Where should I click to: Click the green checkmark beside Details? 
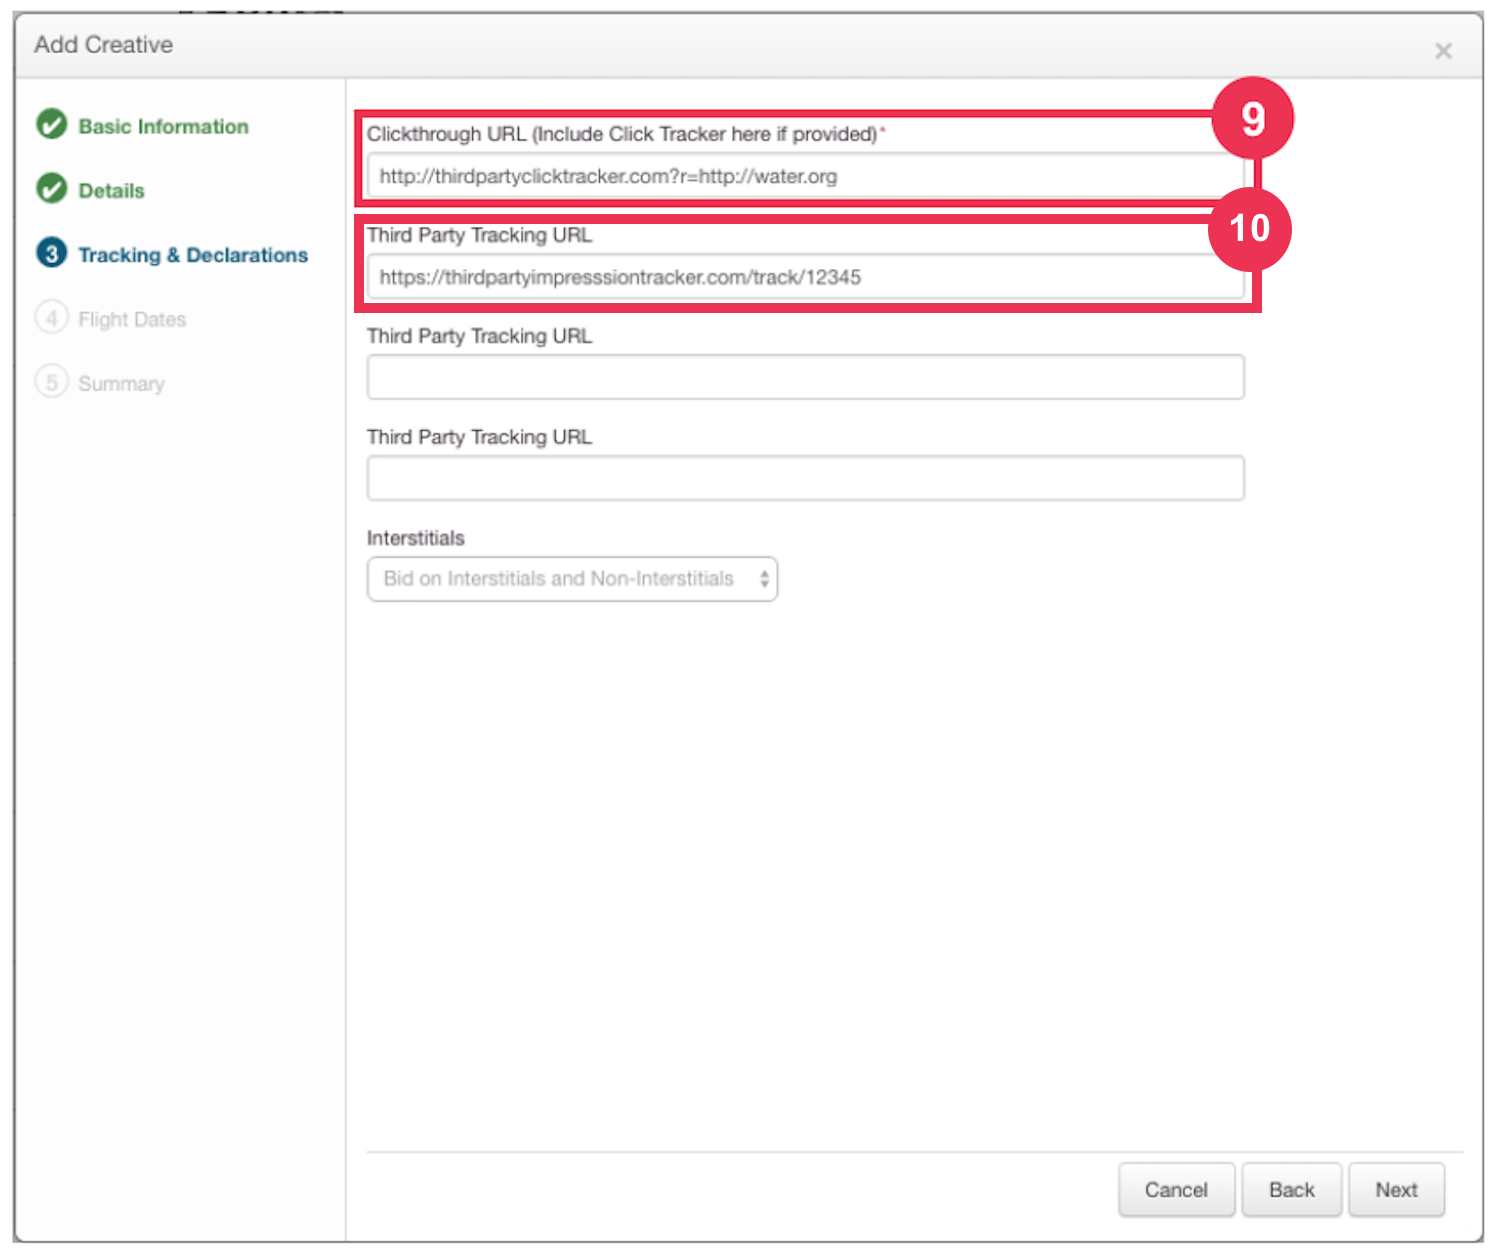52,189
